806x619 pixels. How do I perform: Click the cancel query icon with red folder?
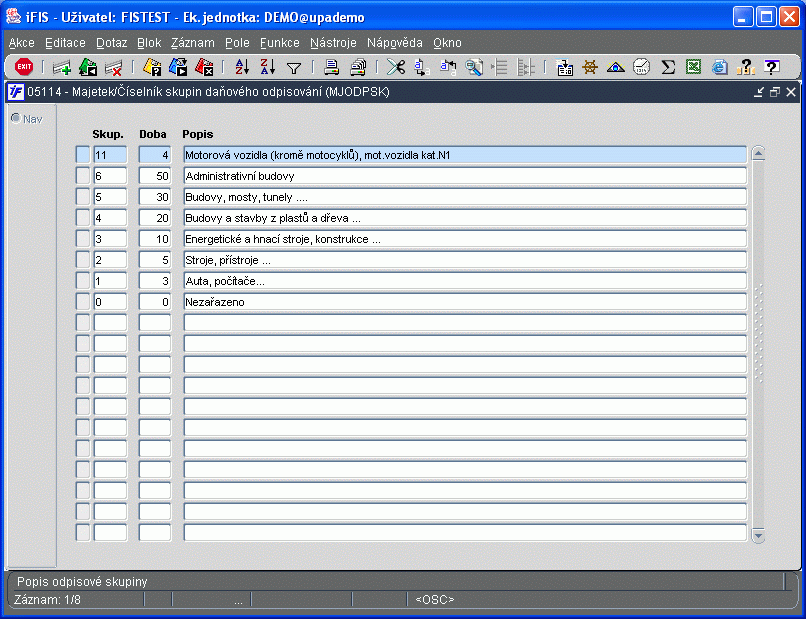click(x=204, y=67)
